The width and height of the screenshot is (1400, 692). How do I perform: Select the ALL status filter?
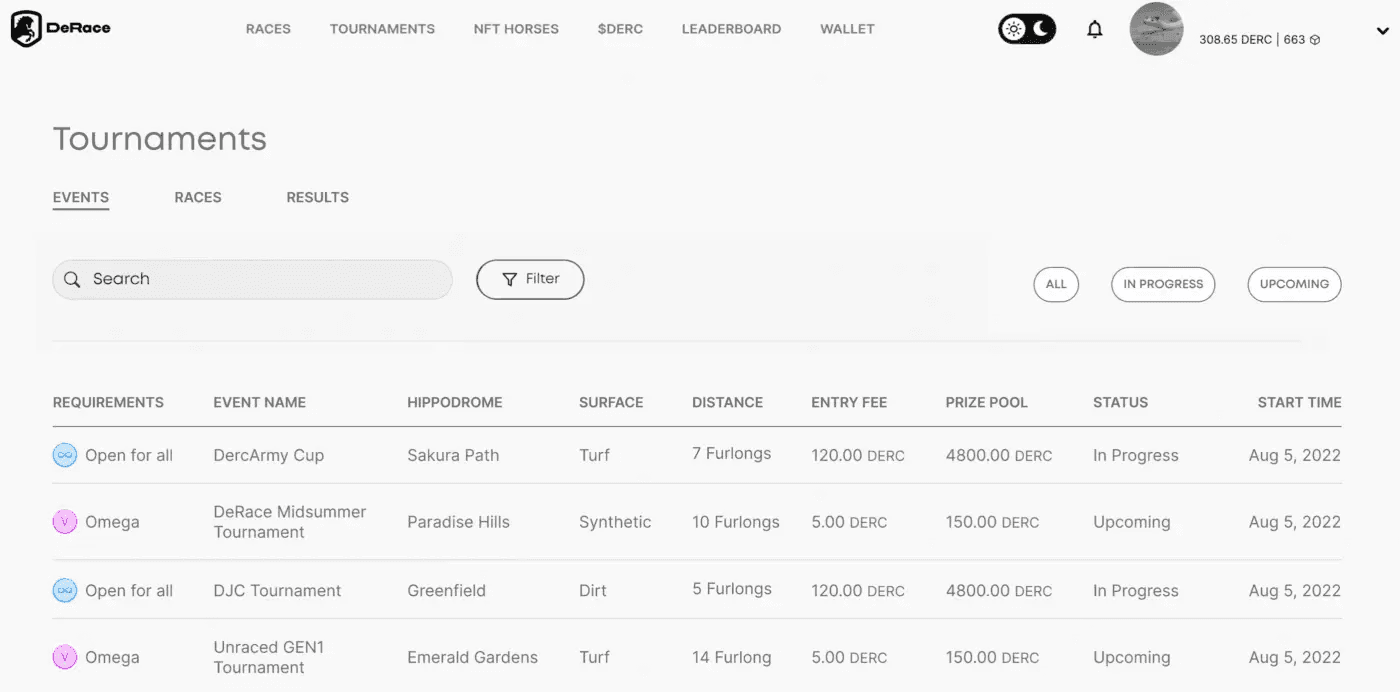click(x=1056, y=284)
